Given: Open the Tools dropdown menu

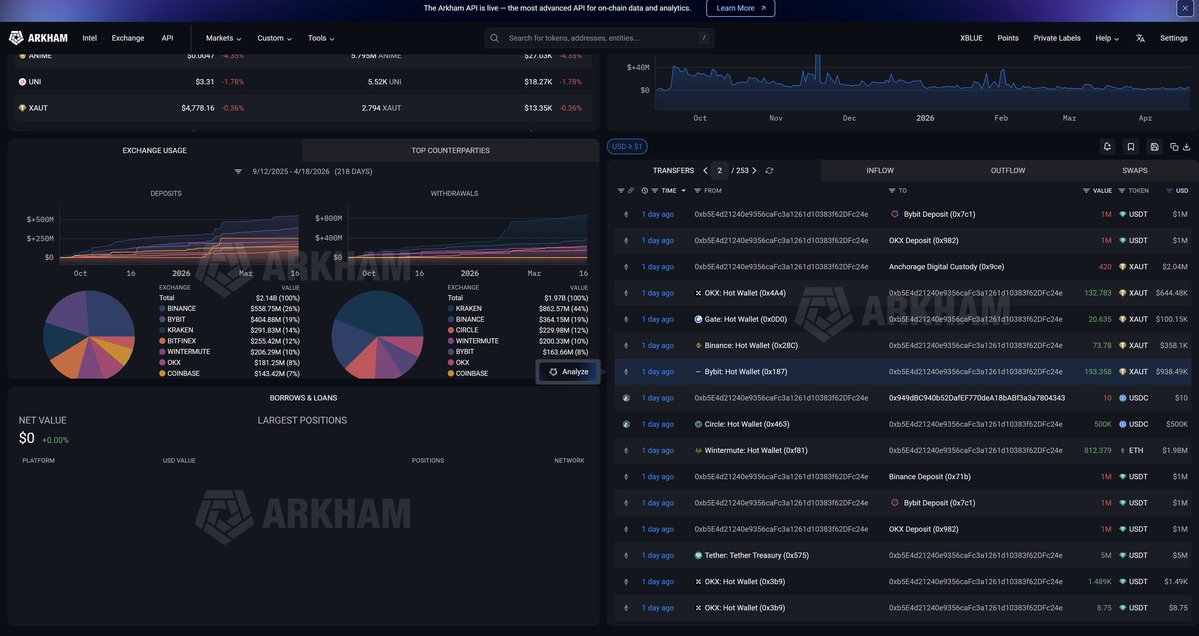Looking at the screenshot, I should point(321,38).
